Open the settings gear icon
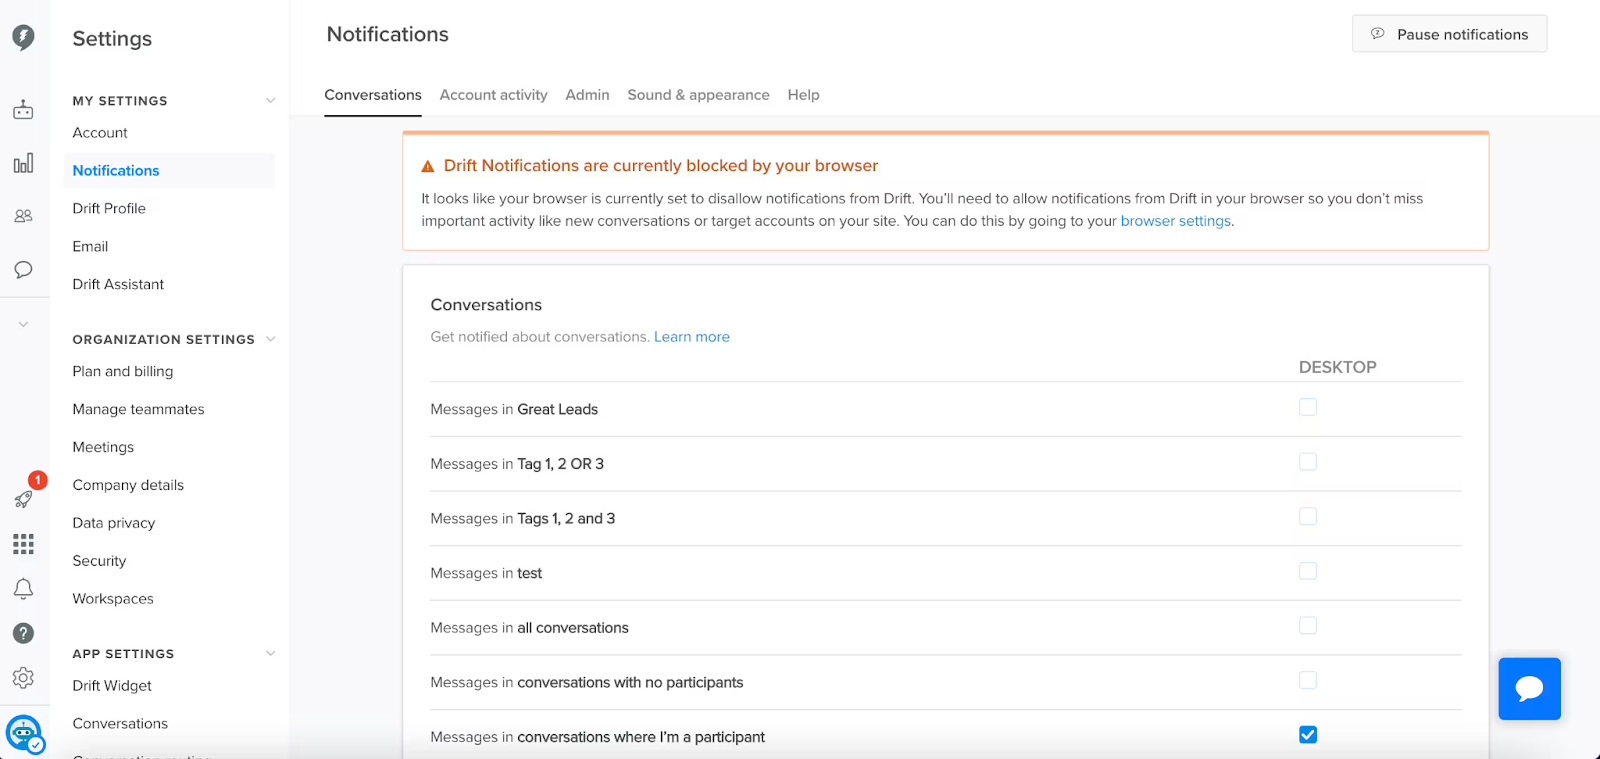 click(x=23, y=678)
